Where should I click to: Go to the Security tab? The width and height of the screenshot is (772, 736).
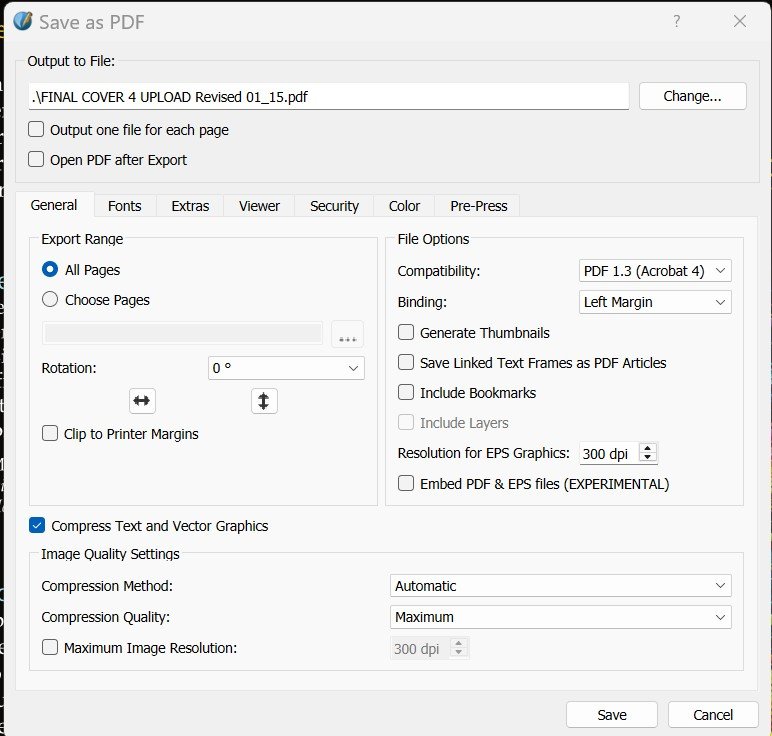(x=334, y=206)
